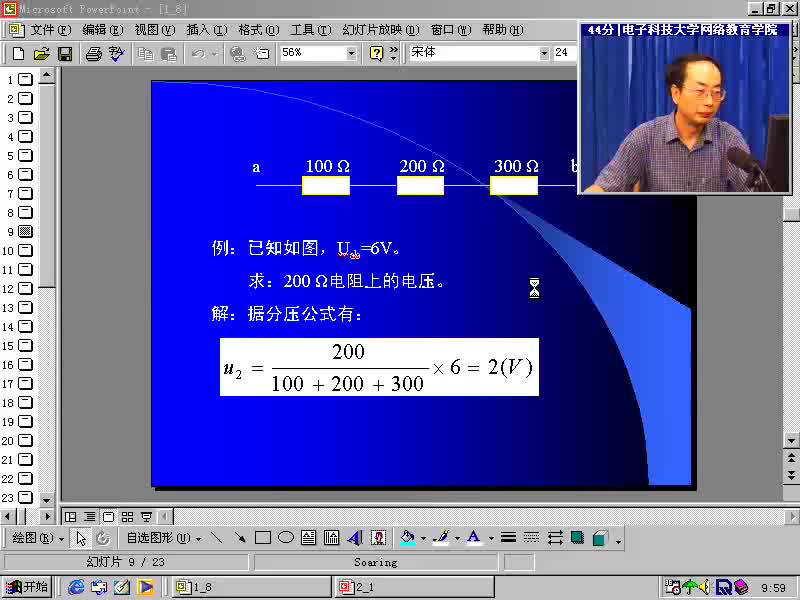Click the Print icon
The image size is (800, 600).
pyautogui.click(x=93, y=54)
